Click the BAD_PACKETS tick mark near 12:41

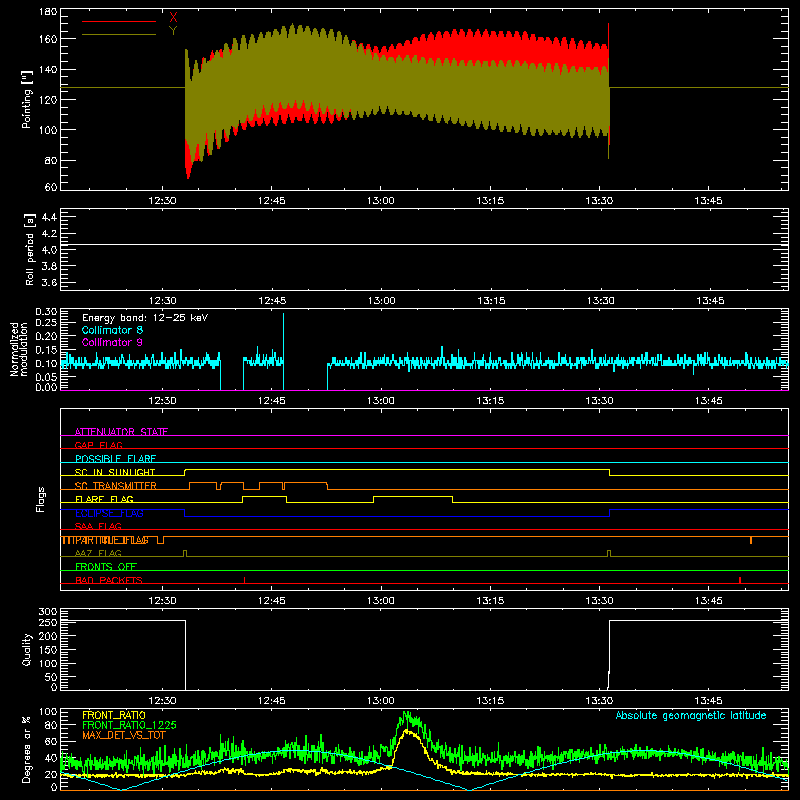244,580
